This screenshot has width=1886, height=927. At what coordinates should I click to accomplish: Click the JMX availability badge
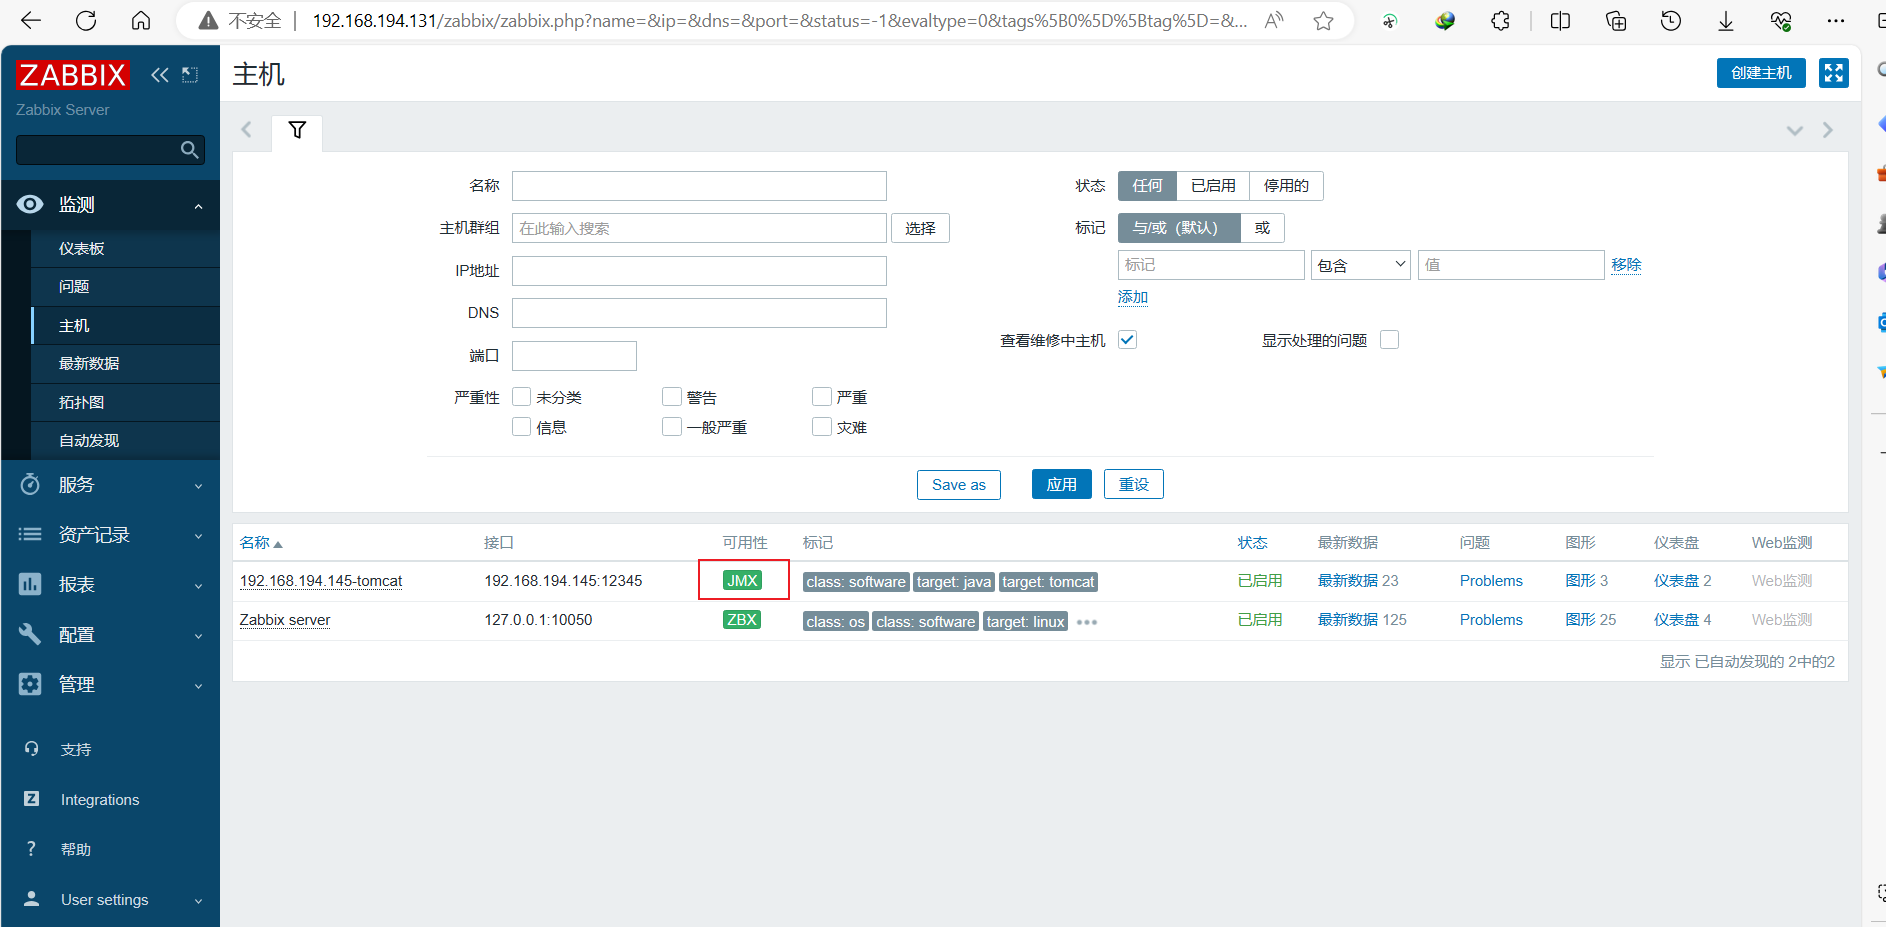742,581
